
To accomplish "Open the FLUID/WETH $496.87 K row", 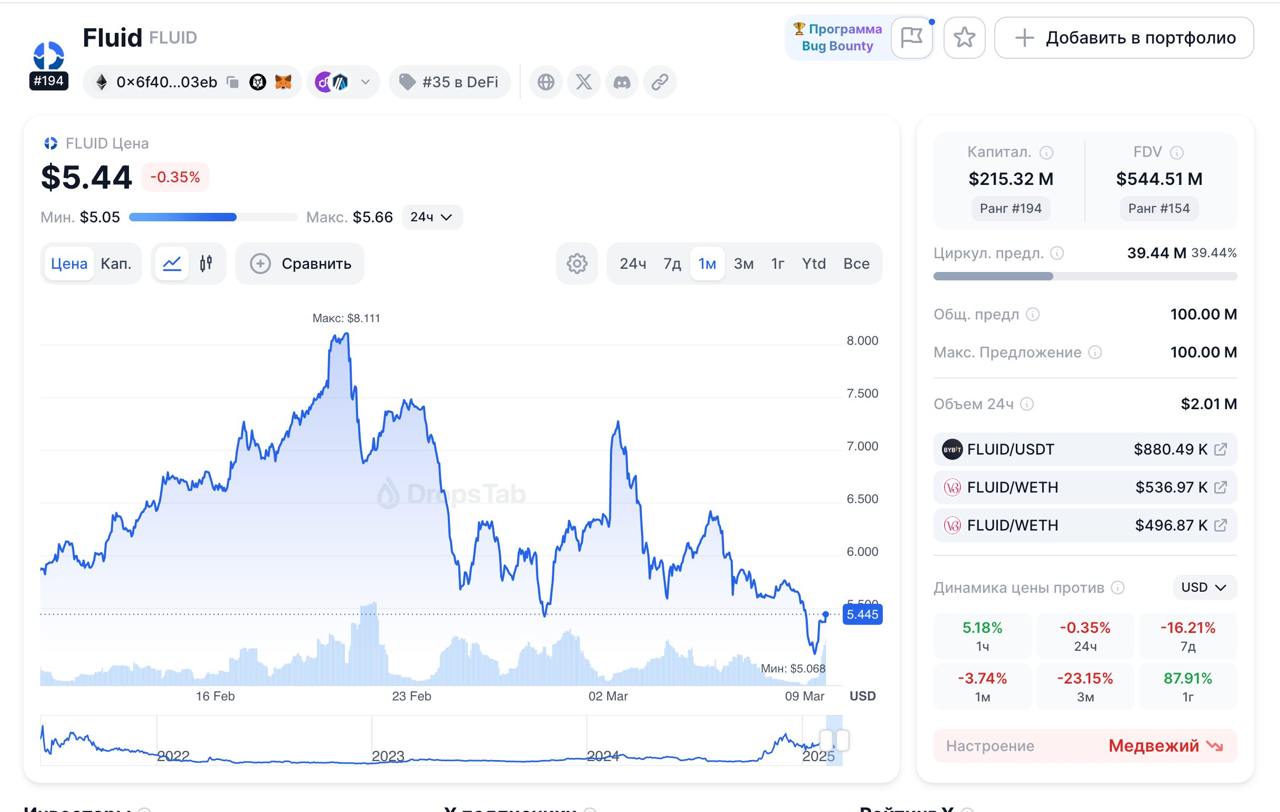I will (x=1085, y=525).
